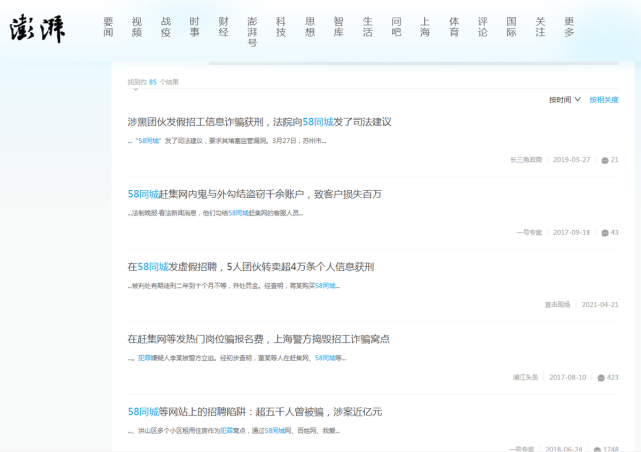Sort results by 按相关度
The height and width of the screenshot is (452, 641).
[604, 100]
